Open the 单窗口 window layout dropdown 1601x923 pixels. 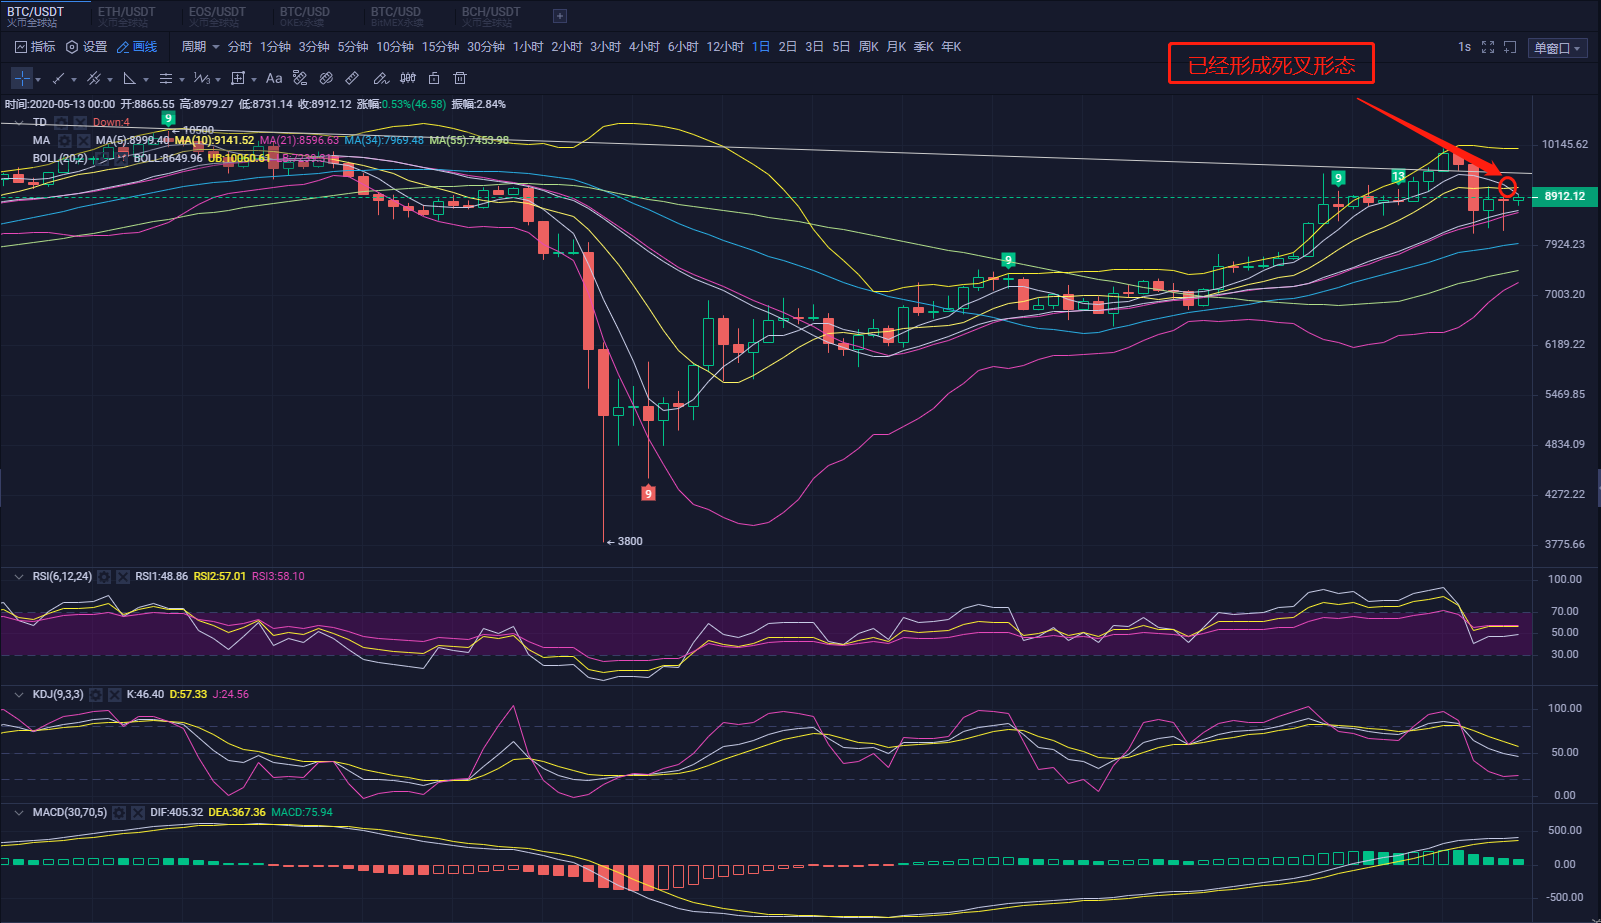1557,48
